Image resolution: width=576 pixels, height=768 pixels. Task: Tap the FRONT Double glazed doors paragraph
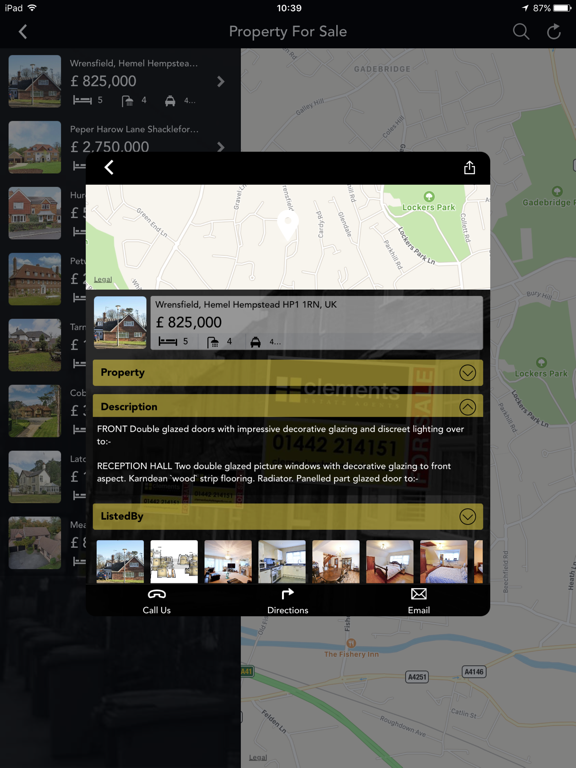tap(280, 435)
